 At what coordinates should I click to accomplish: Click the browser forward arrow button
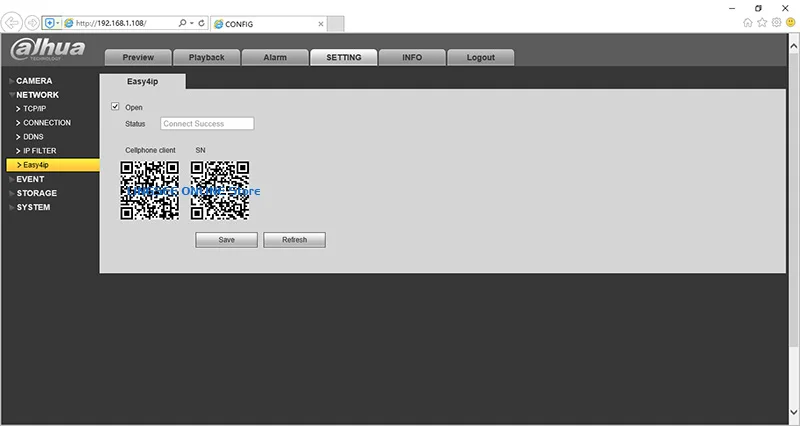[32, 23]
